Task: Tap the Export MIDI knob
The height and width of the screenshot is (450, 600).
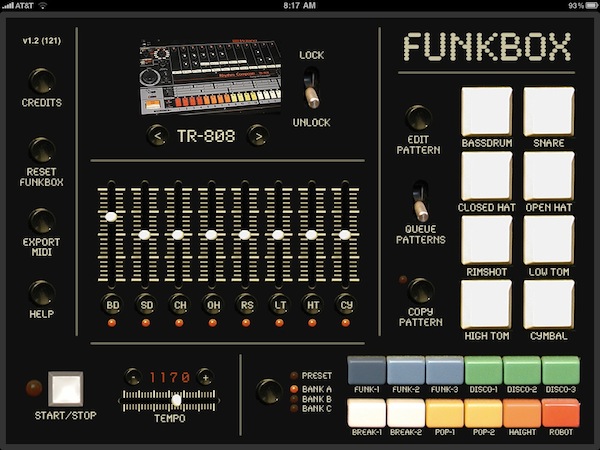Action: [42, 221]
